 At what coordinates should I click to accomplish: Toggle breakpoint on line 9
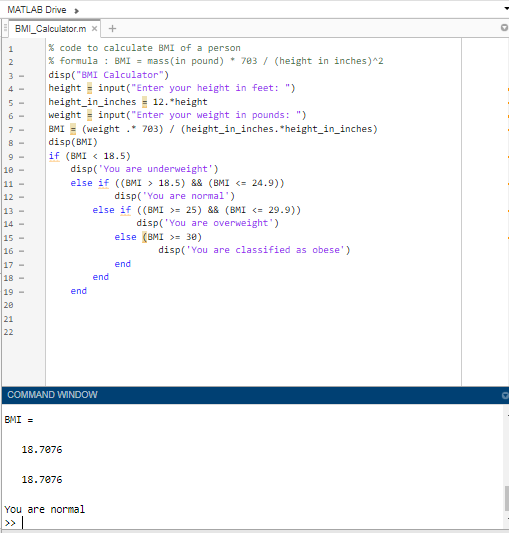point(21,157)
